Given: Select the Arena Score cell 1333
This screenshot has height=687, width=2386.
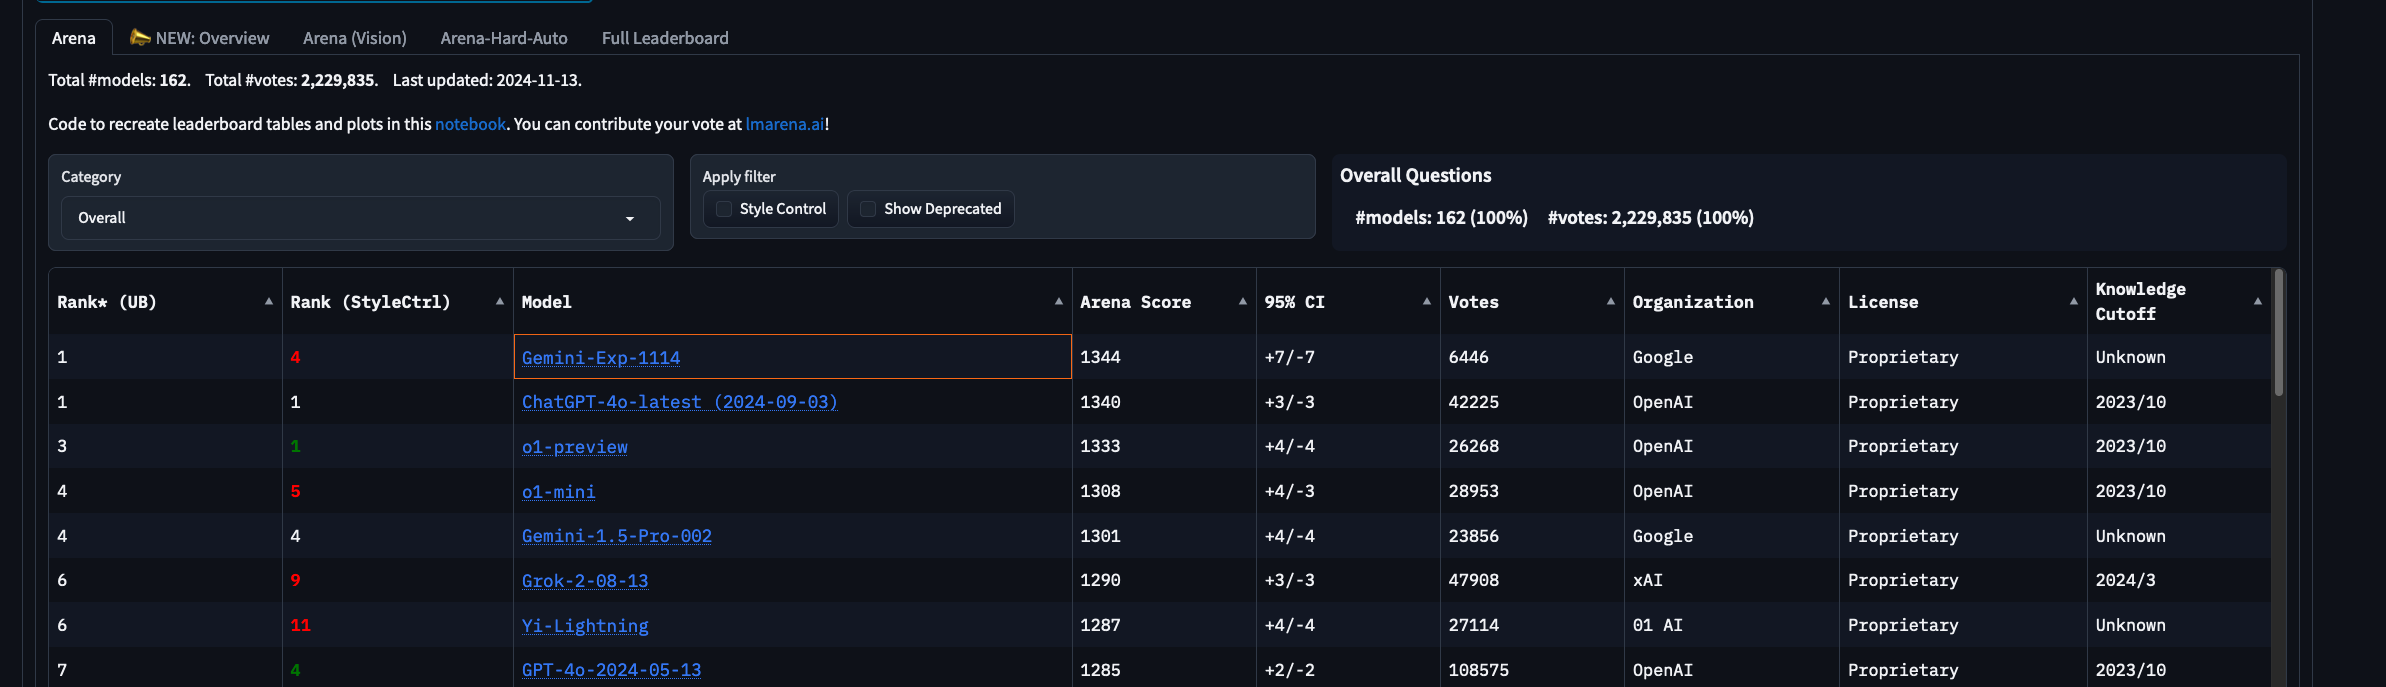Looking at the screenshot, I should coord(1164,446).
